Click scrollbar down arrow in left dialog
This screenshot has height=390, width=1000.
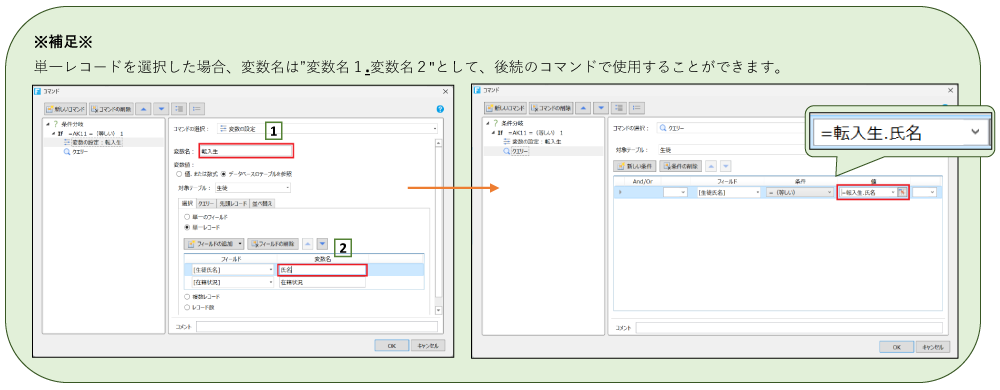coord(438,310)
